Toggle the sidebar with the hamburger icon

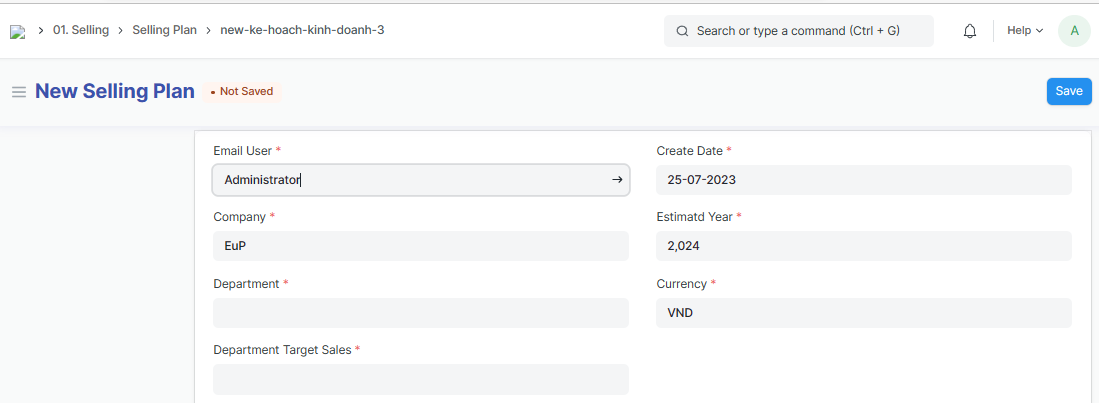[x=18, y=92]
